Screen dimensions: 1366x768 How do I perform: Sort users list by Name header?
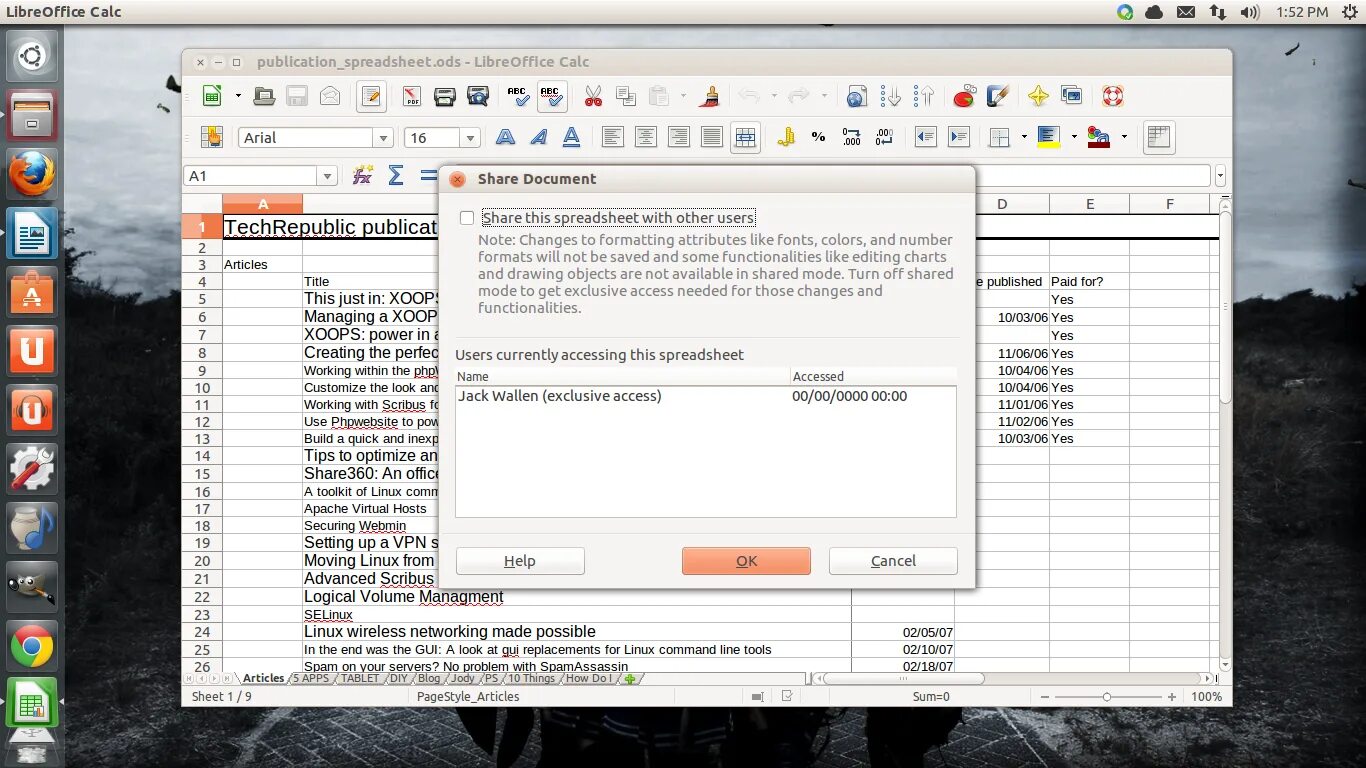point(622,376)
